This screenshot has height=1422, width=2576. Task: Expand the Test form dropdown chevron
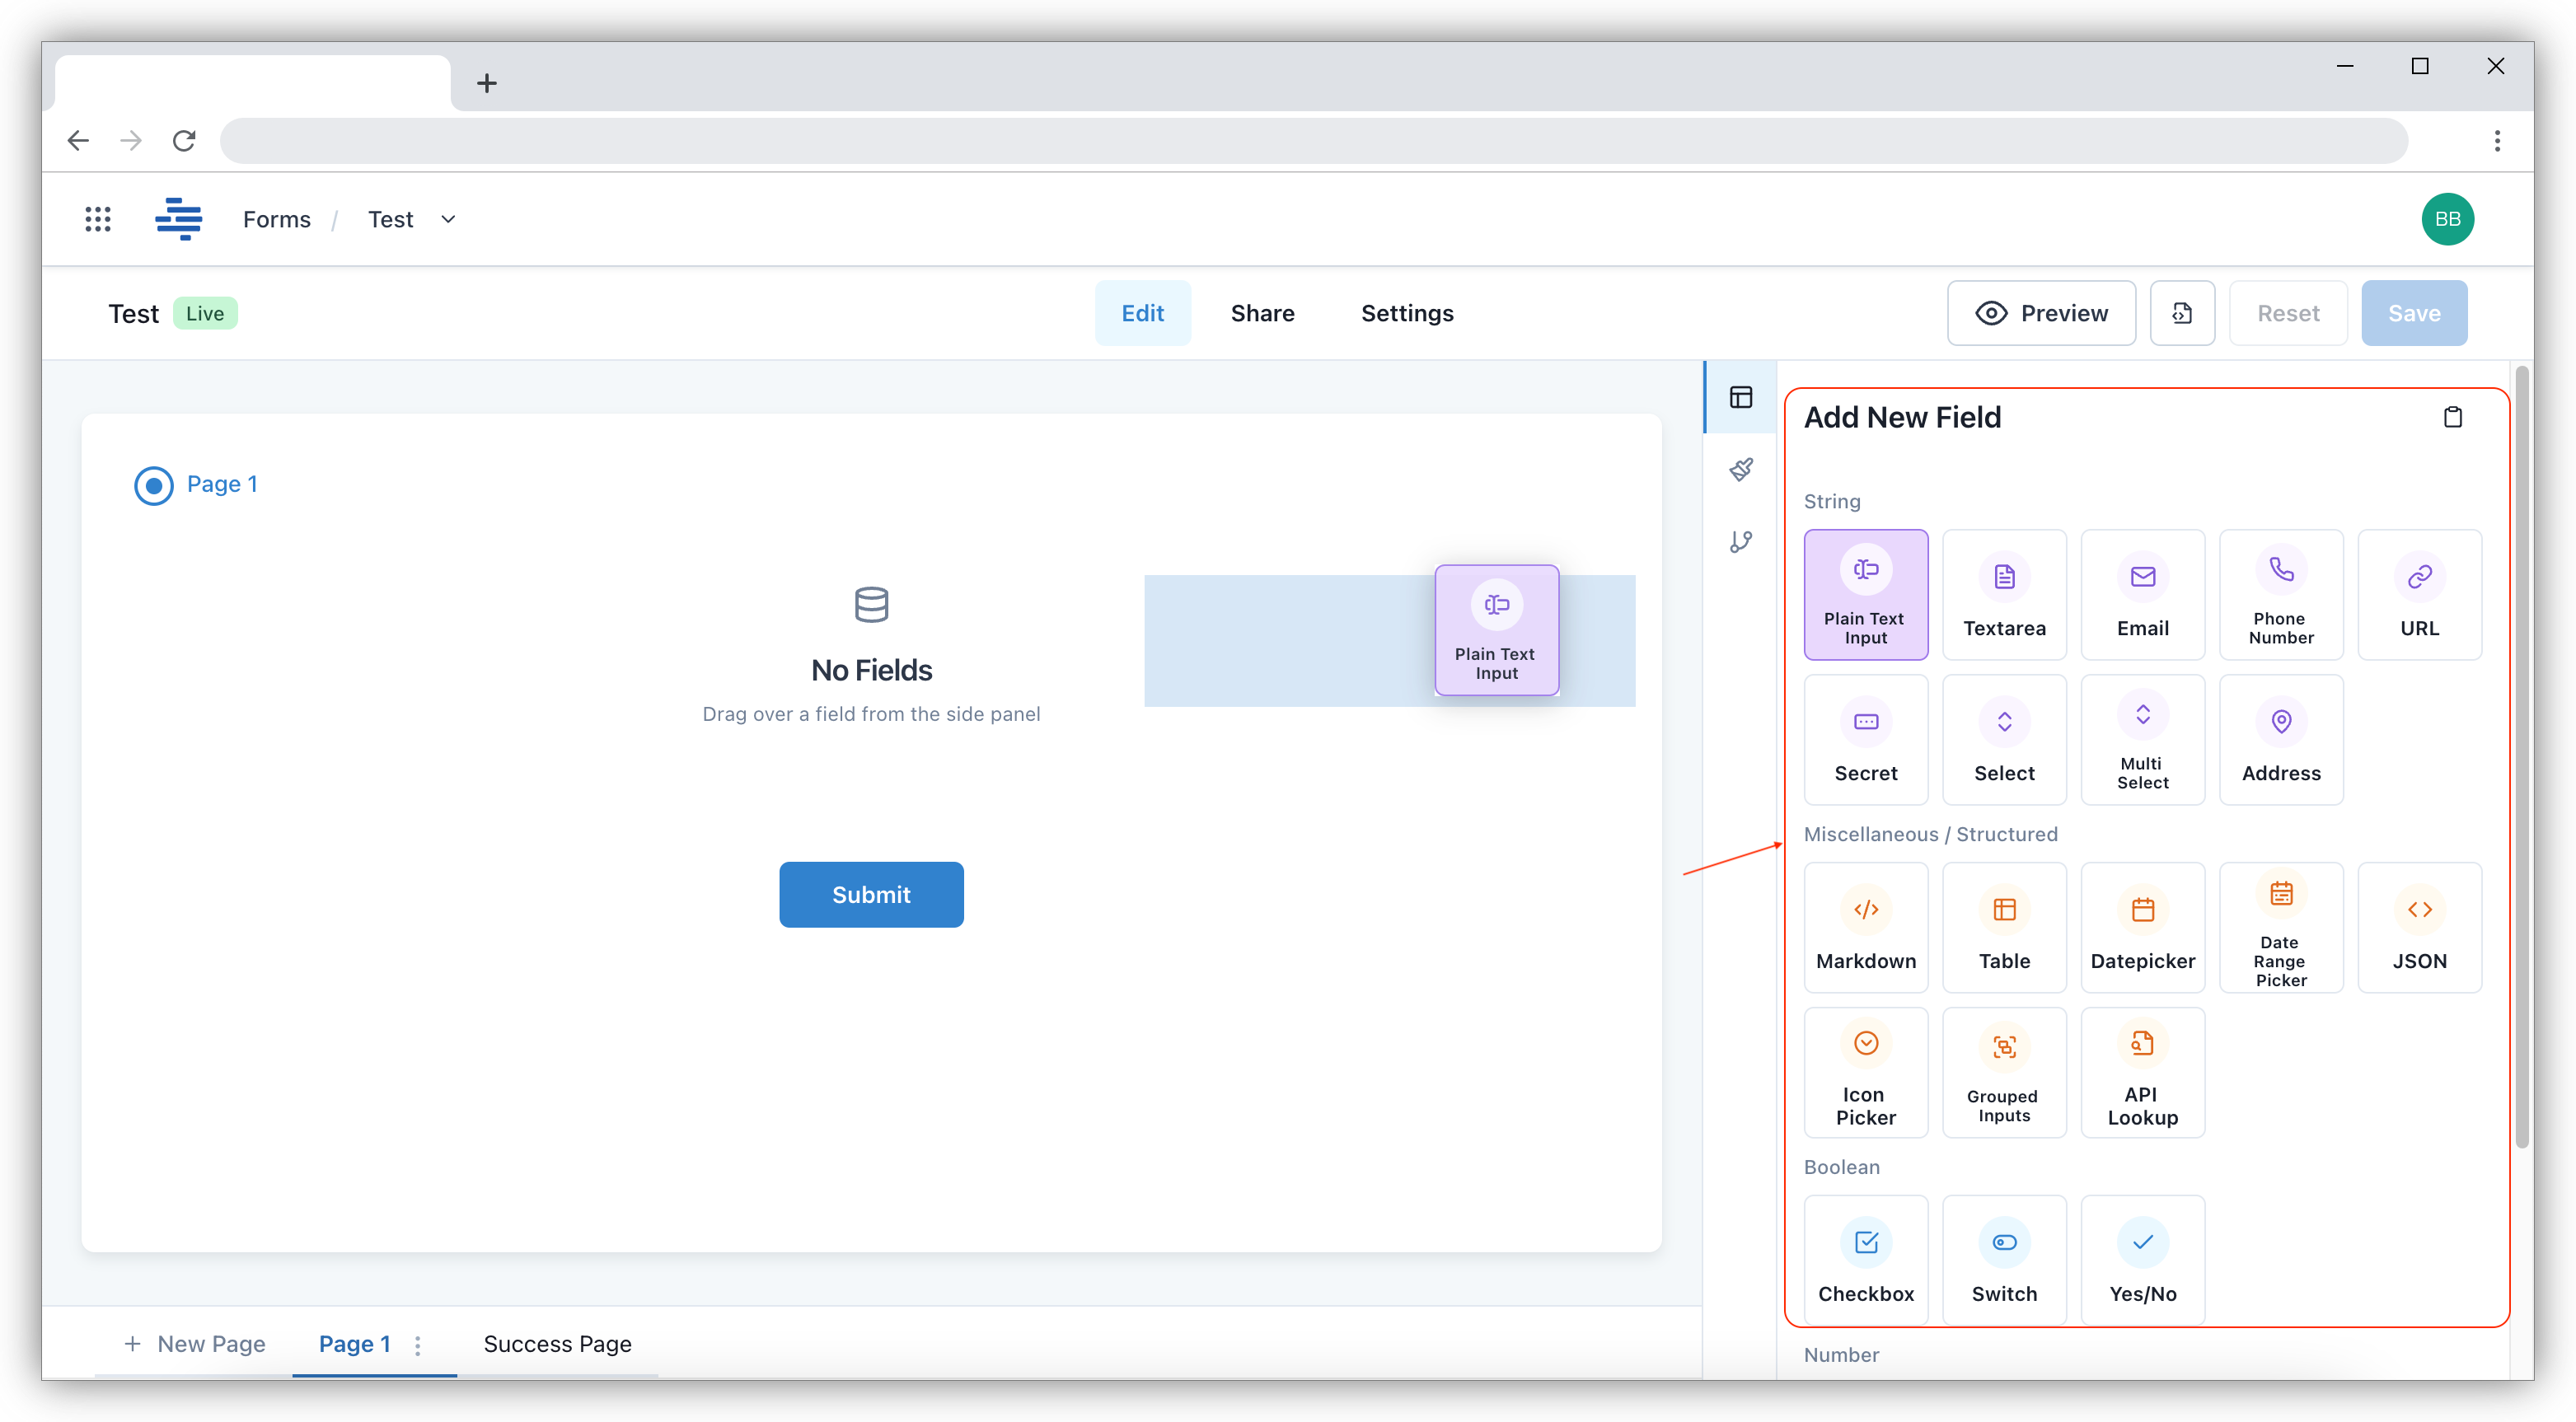[x=448, y=219]
